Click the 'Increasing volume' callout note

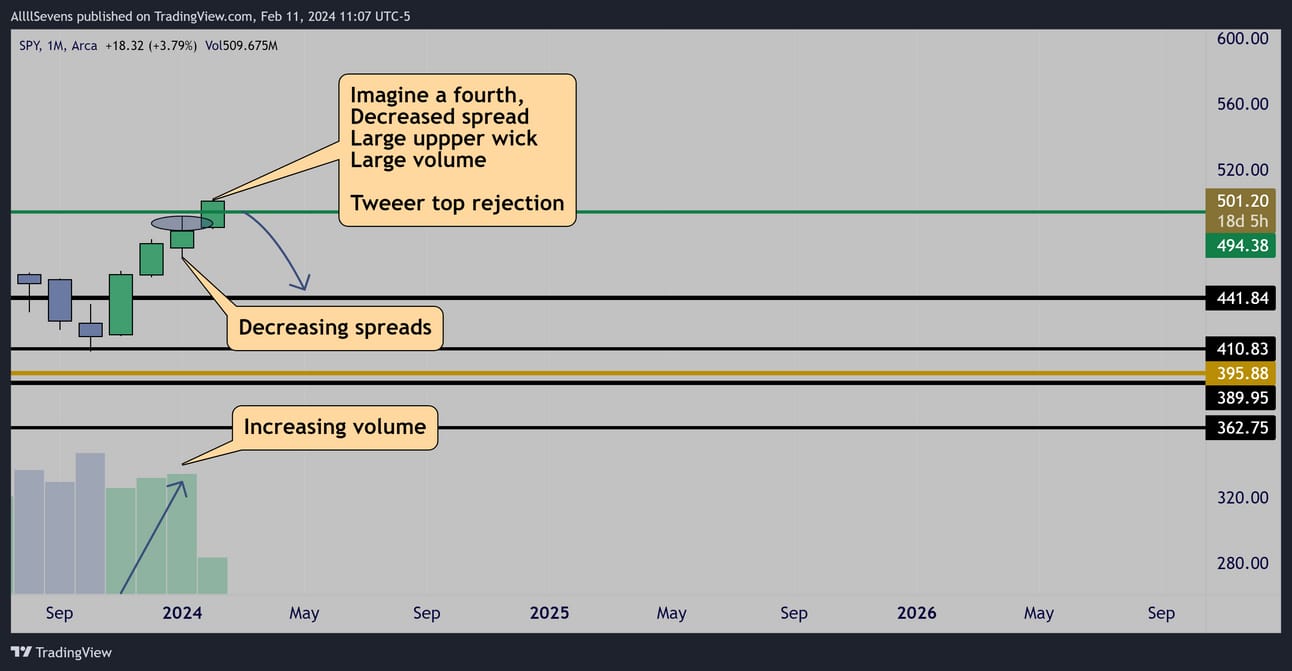335,427
